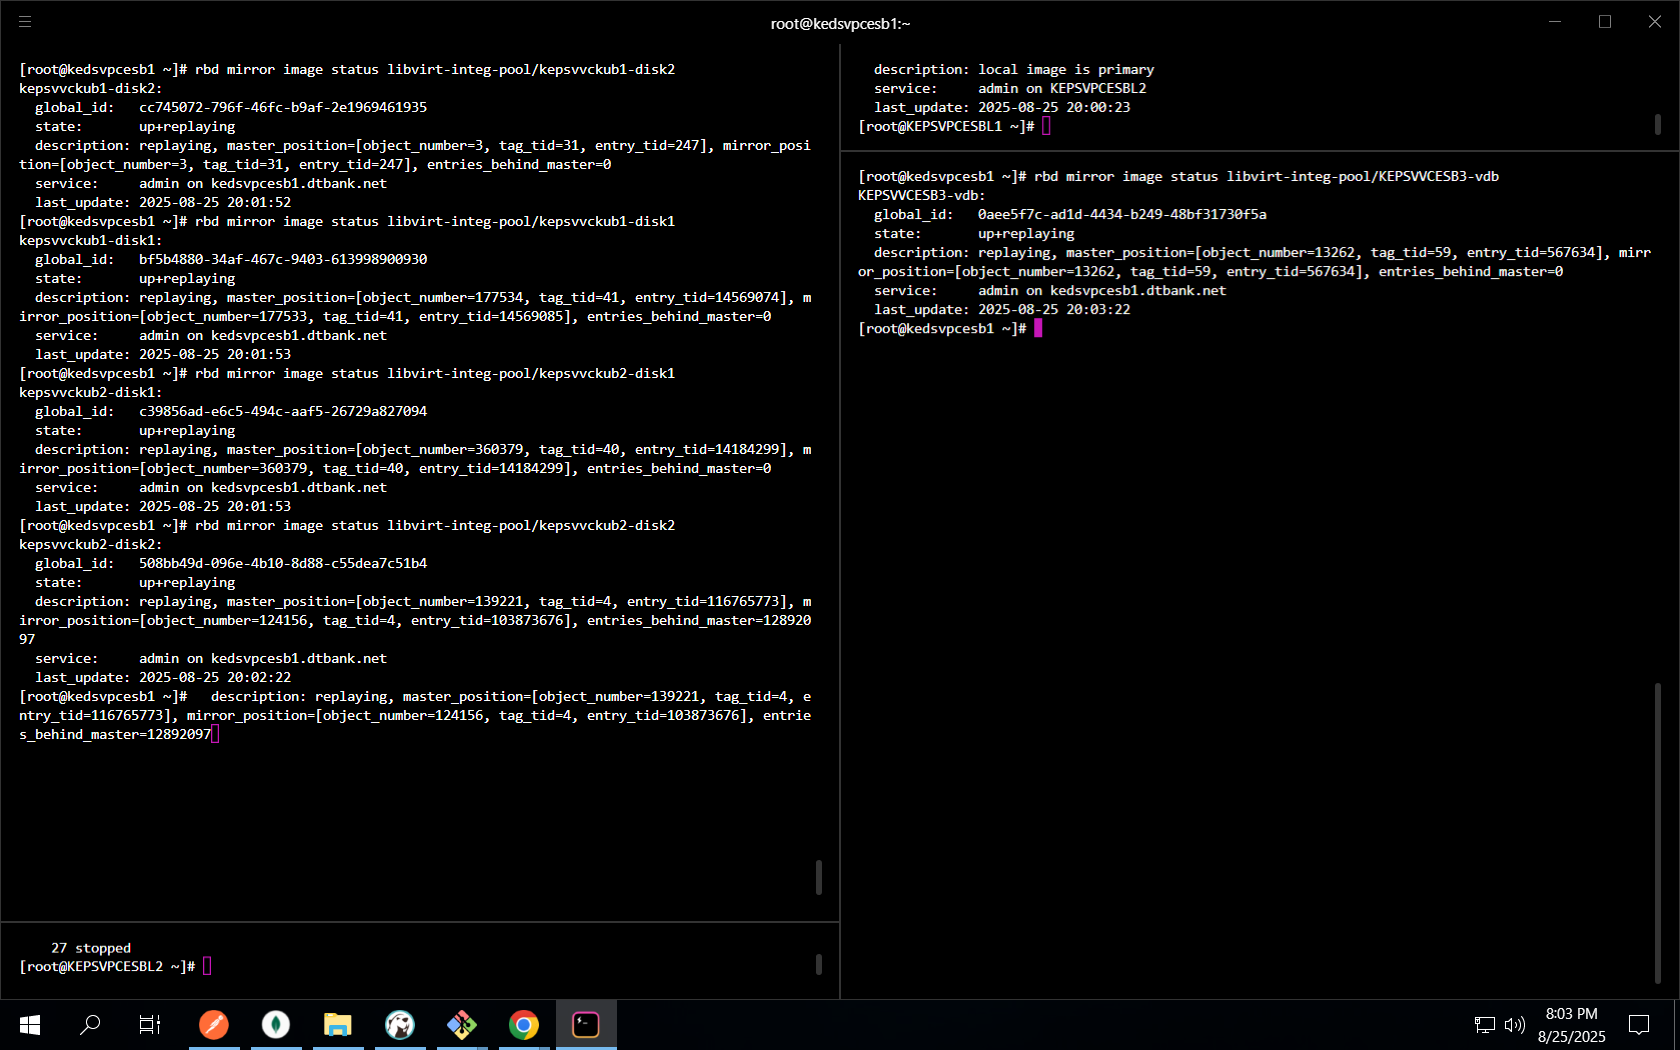The height and width of the screenshot is (1050, 1680).
Task: Show calendar from the 8:03 PM clock
Action: pyautogui.click(x=1571, y=1024)
